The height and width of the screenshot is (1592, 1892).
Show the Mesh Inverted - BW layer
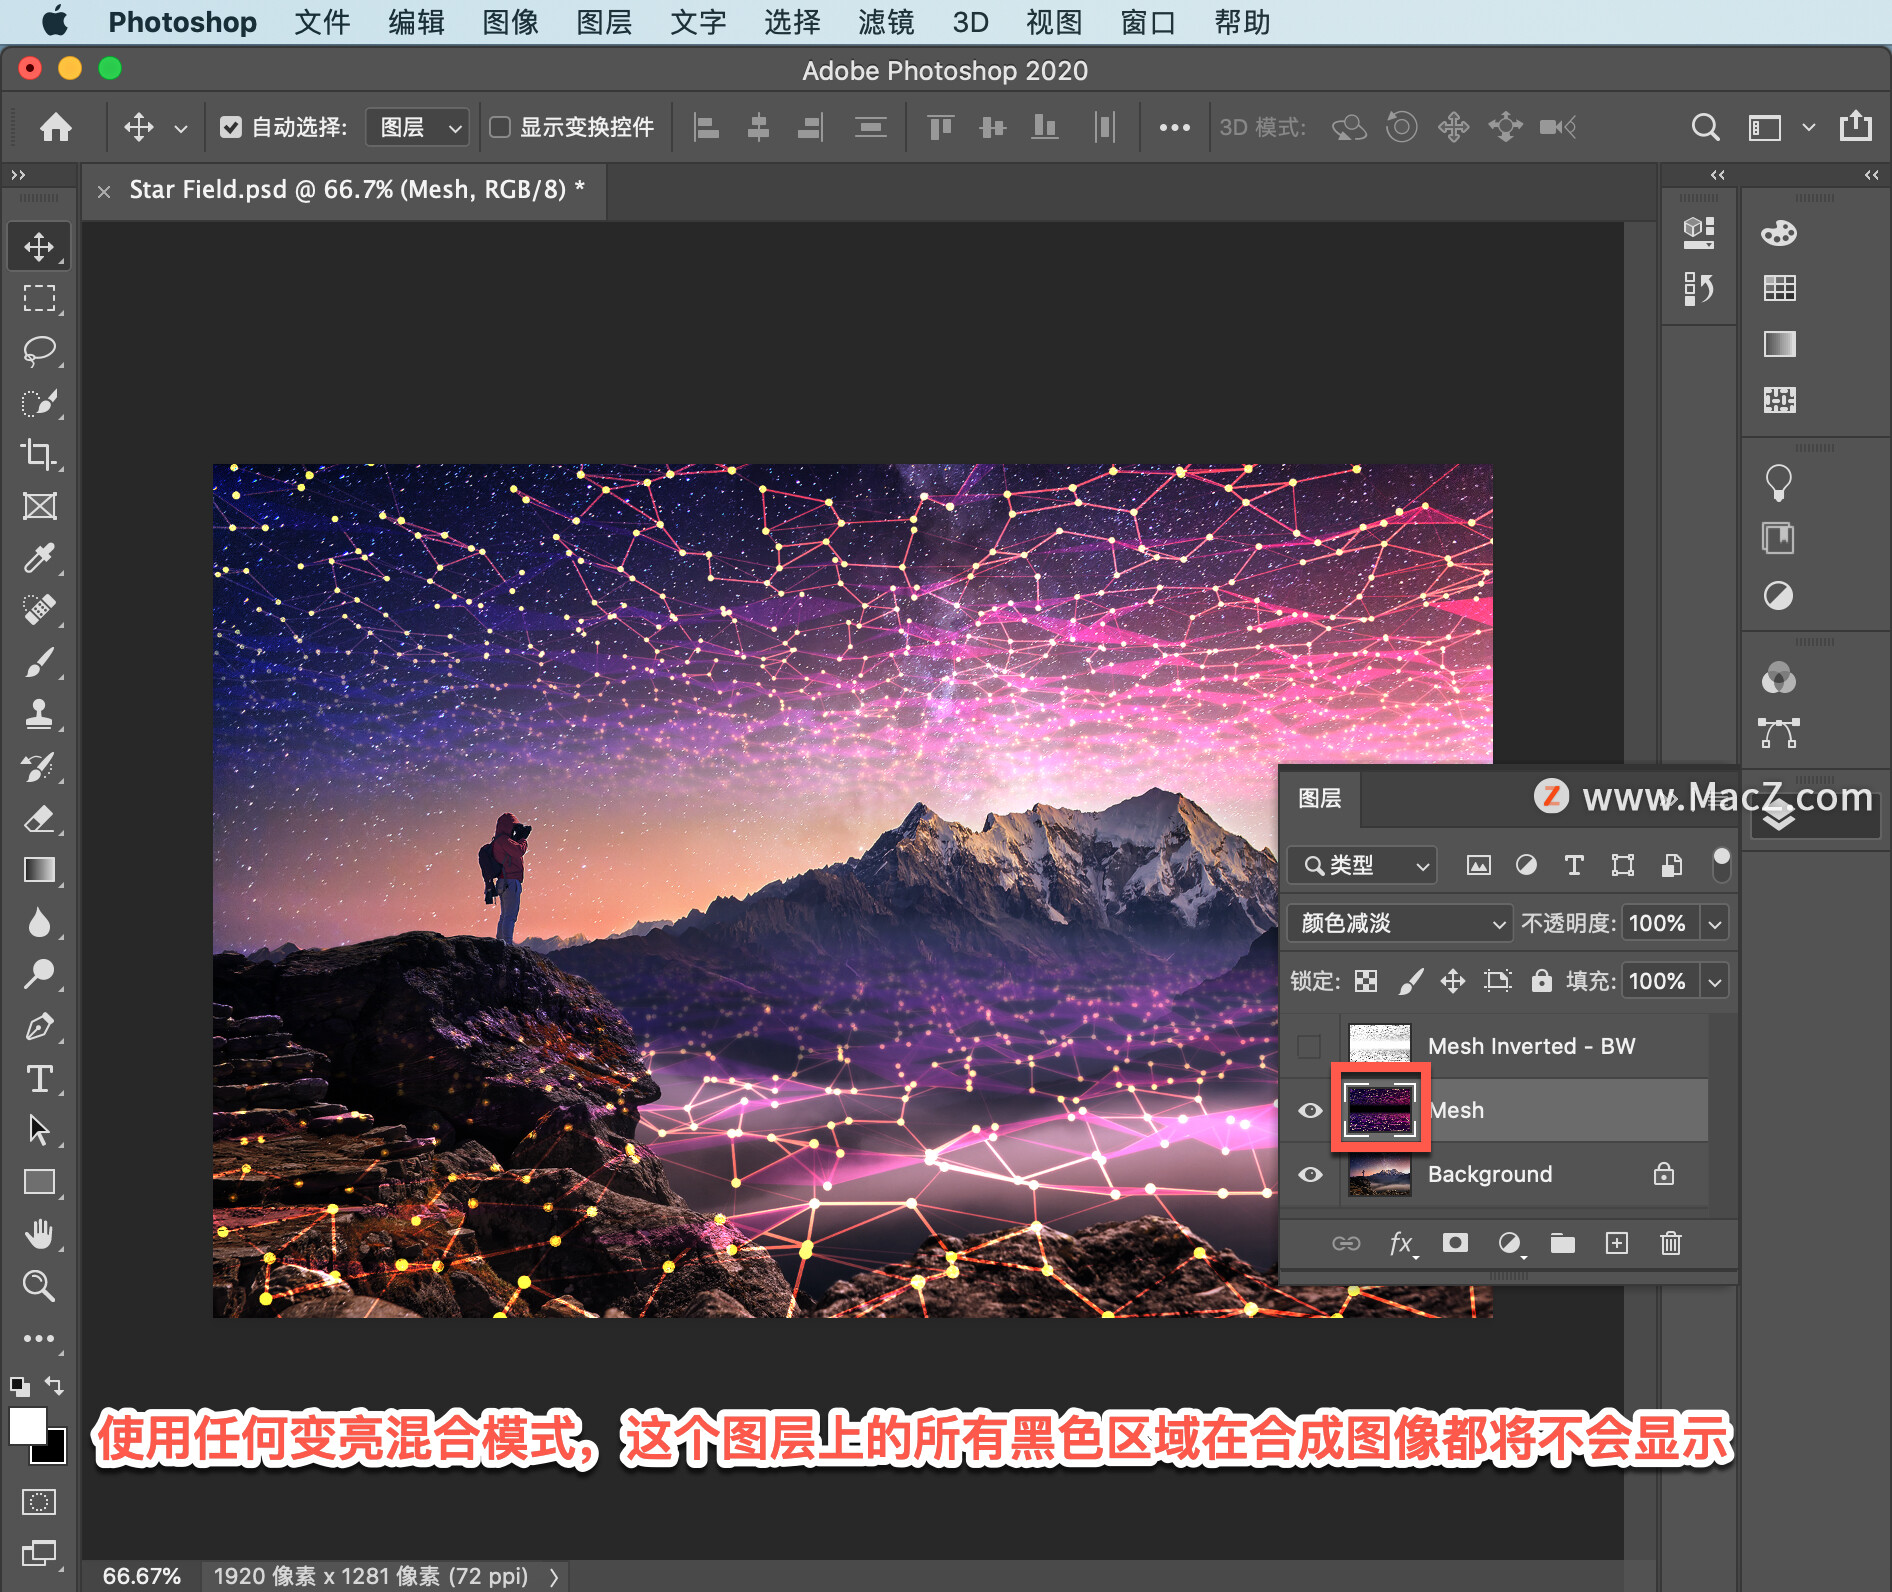pos(1309,1047)
